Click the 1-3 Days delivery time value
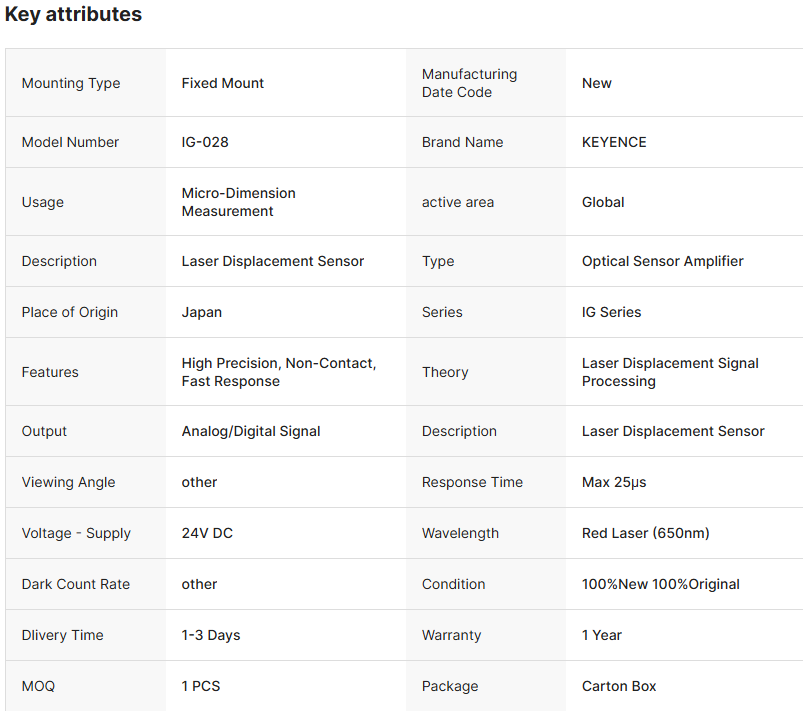Viewport: 803px width, 711px height. 211,635
